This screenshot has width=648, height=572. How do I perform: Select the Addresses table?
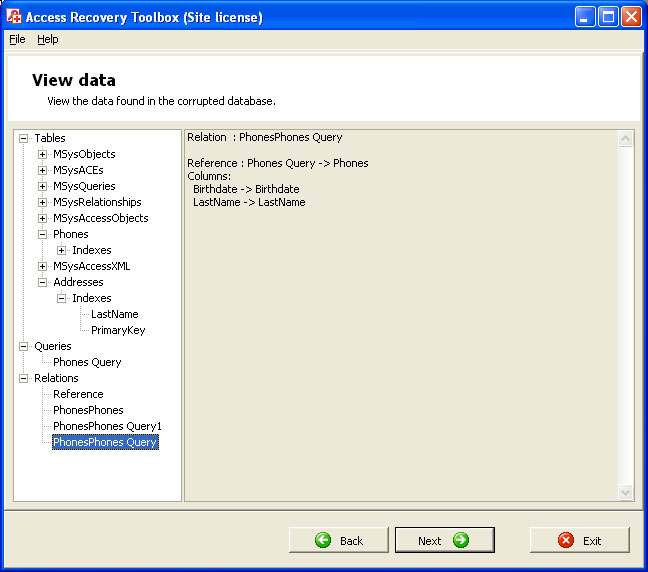point(78,282)
